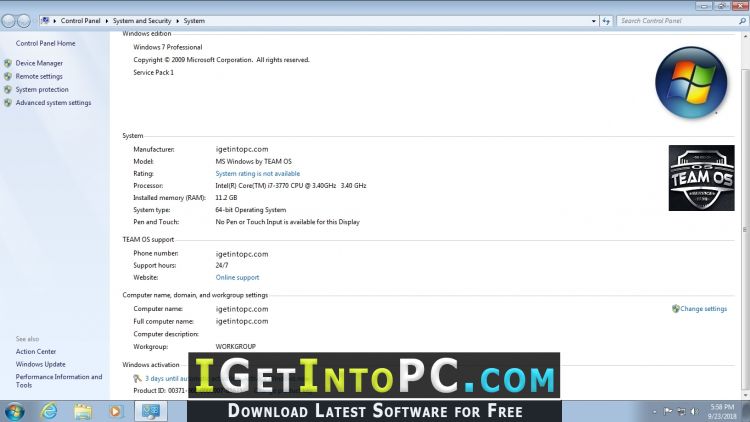This screenshot has height=422, width=750.
Task: Launch Windows Media Player from taskbar
Action: 115,411
